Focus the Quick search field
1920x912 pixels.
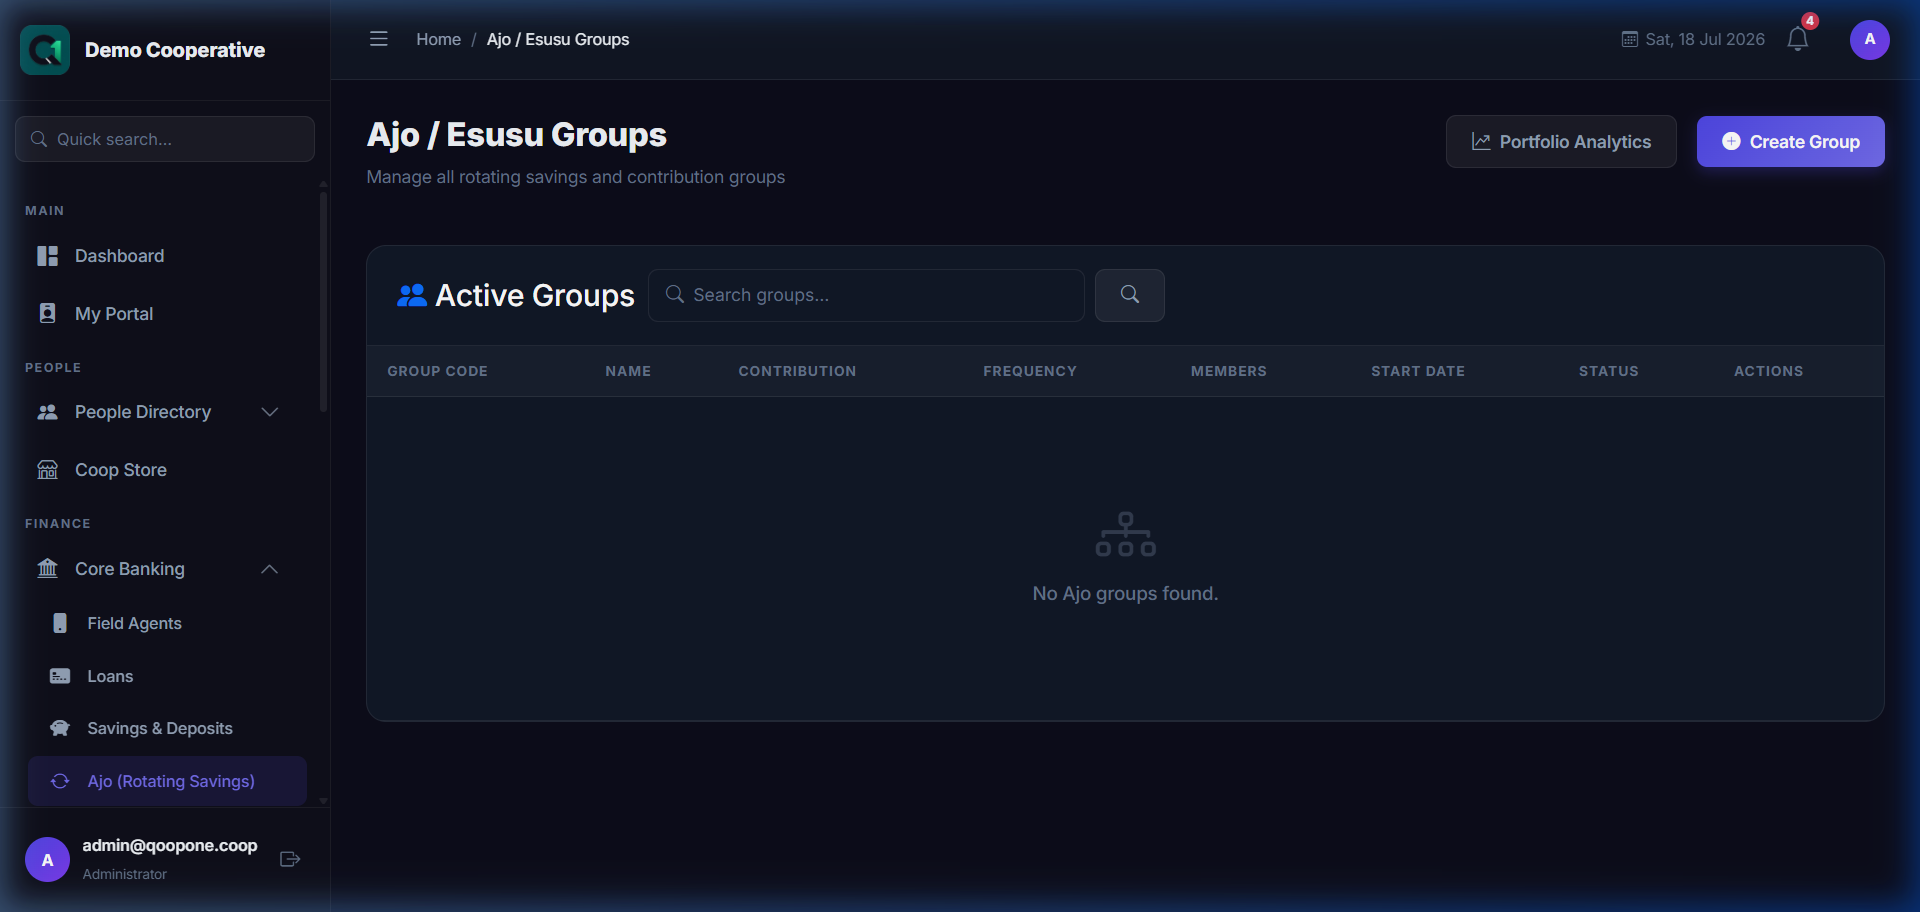point(165,139)
